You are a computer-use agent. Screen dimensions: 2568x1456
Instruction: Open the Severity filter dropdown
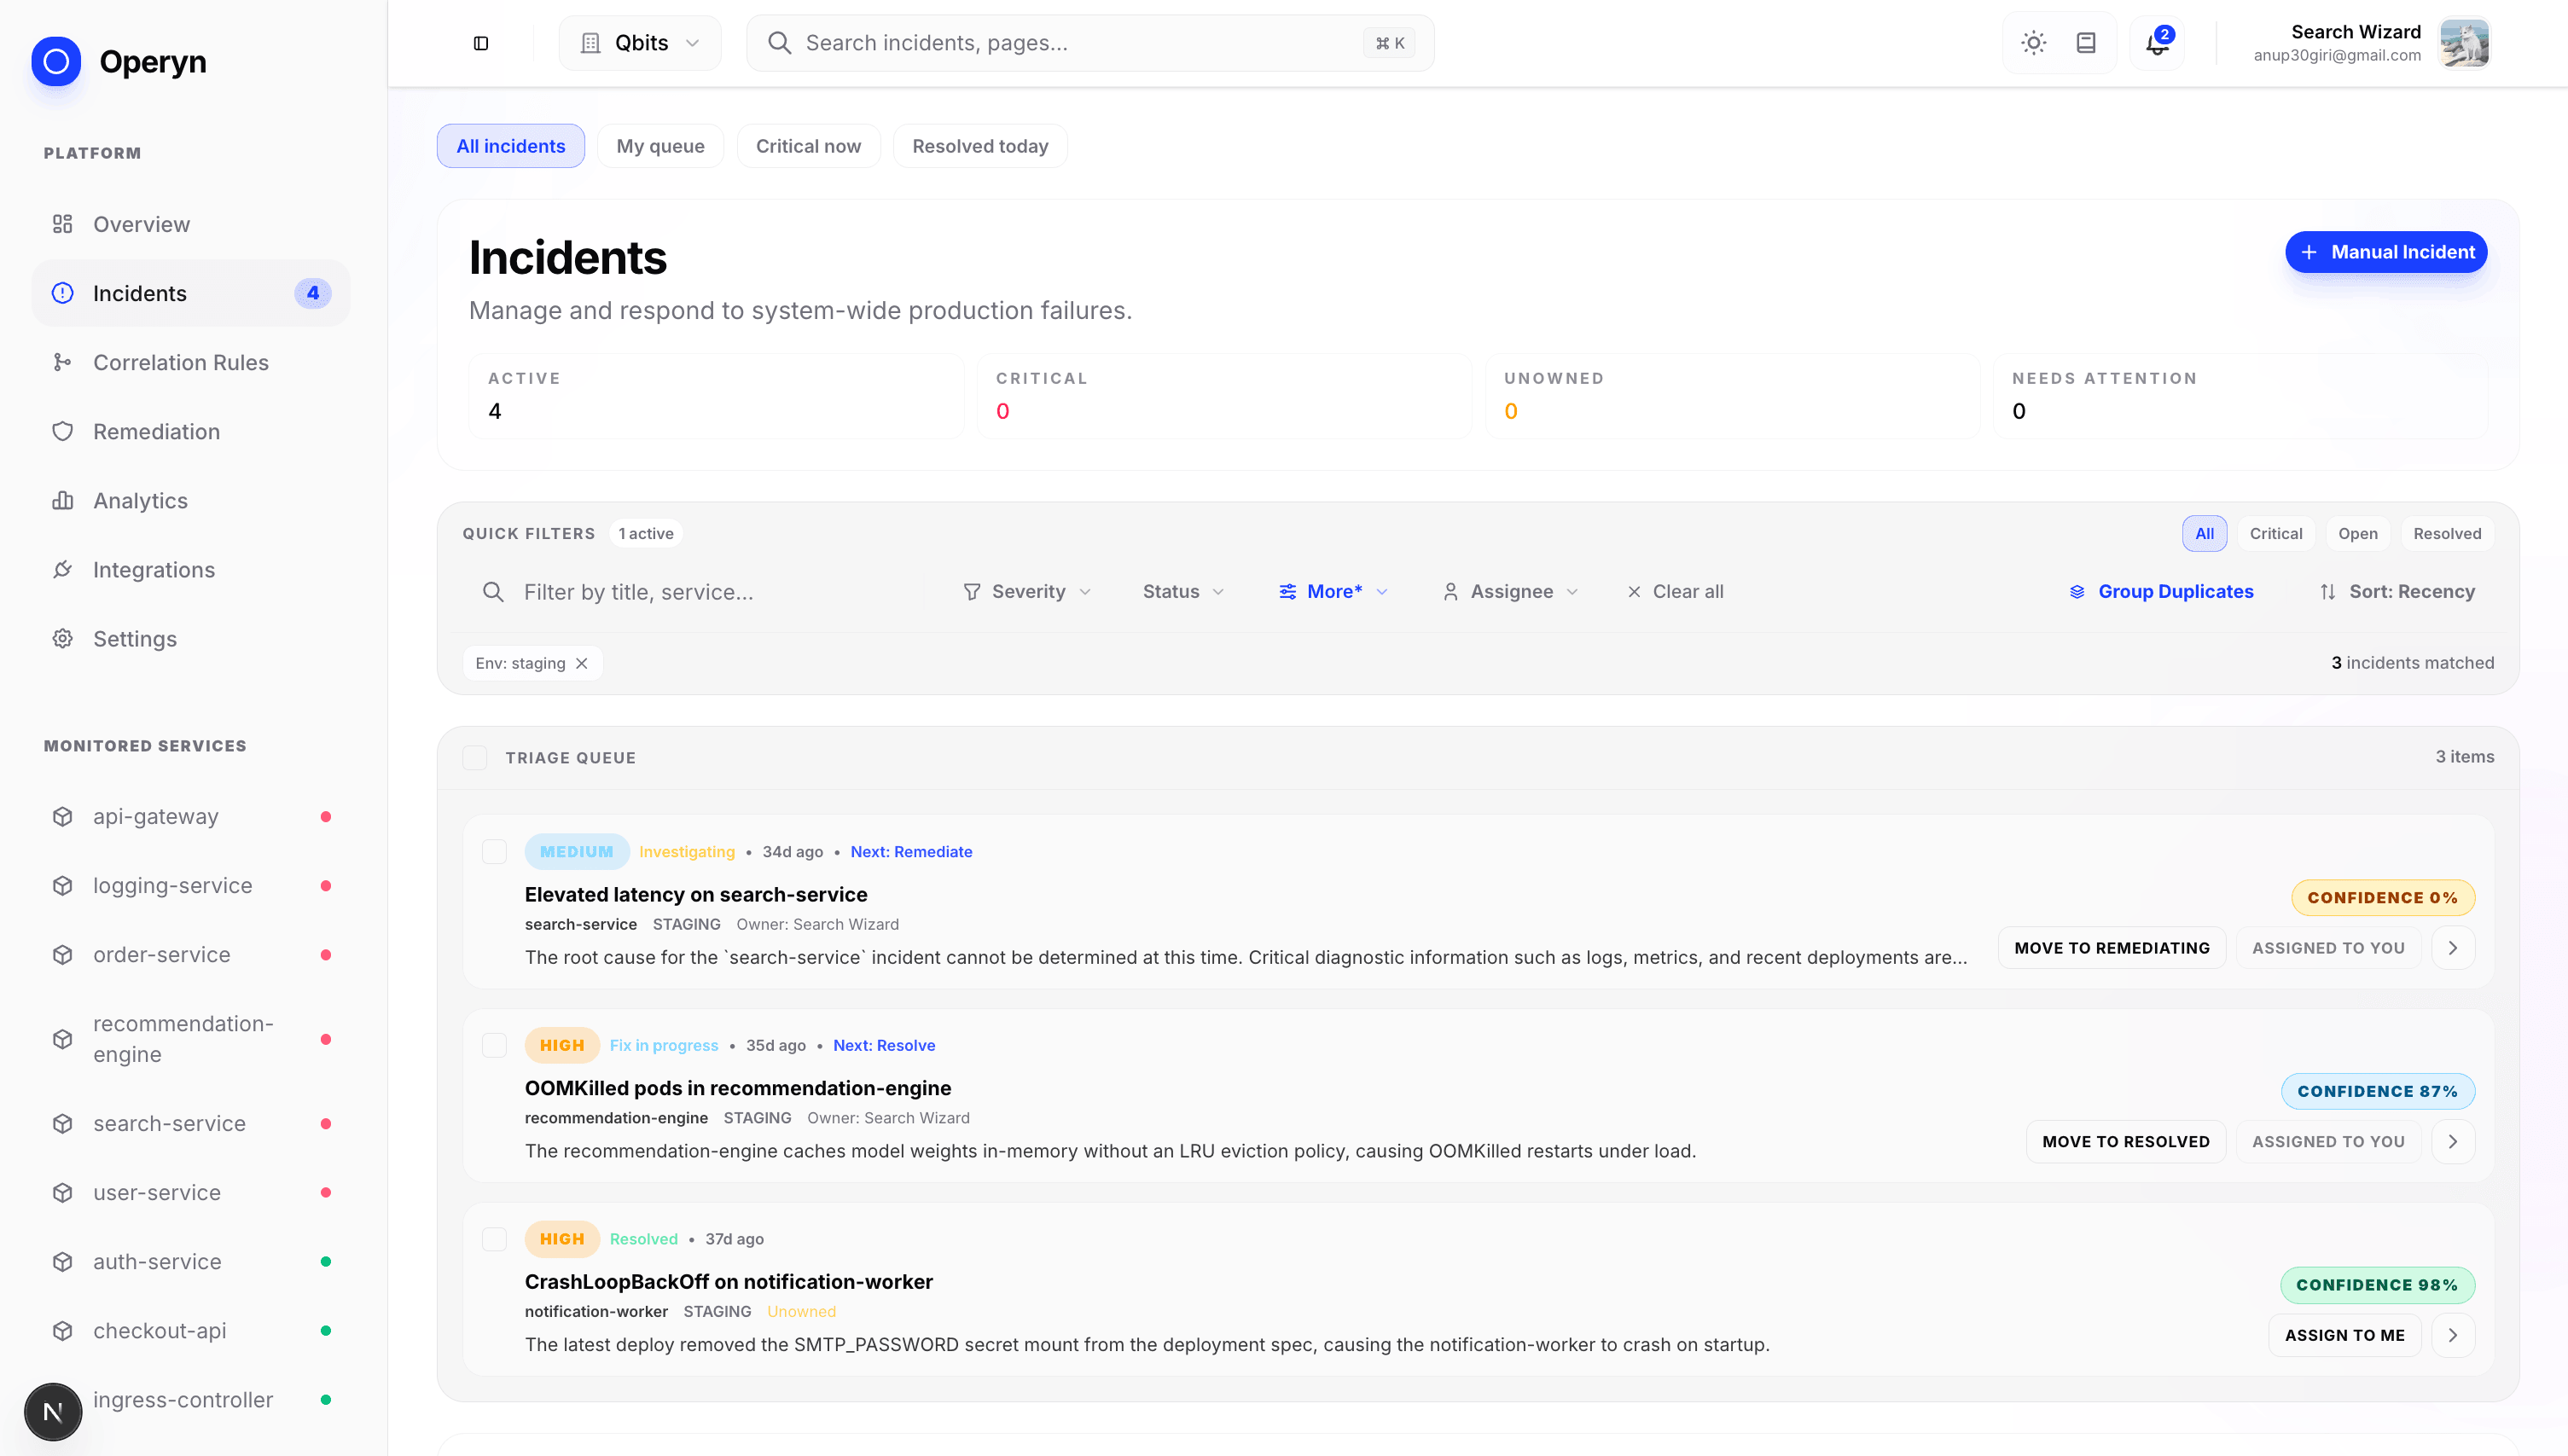1027,591
